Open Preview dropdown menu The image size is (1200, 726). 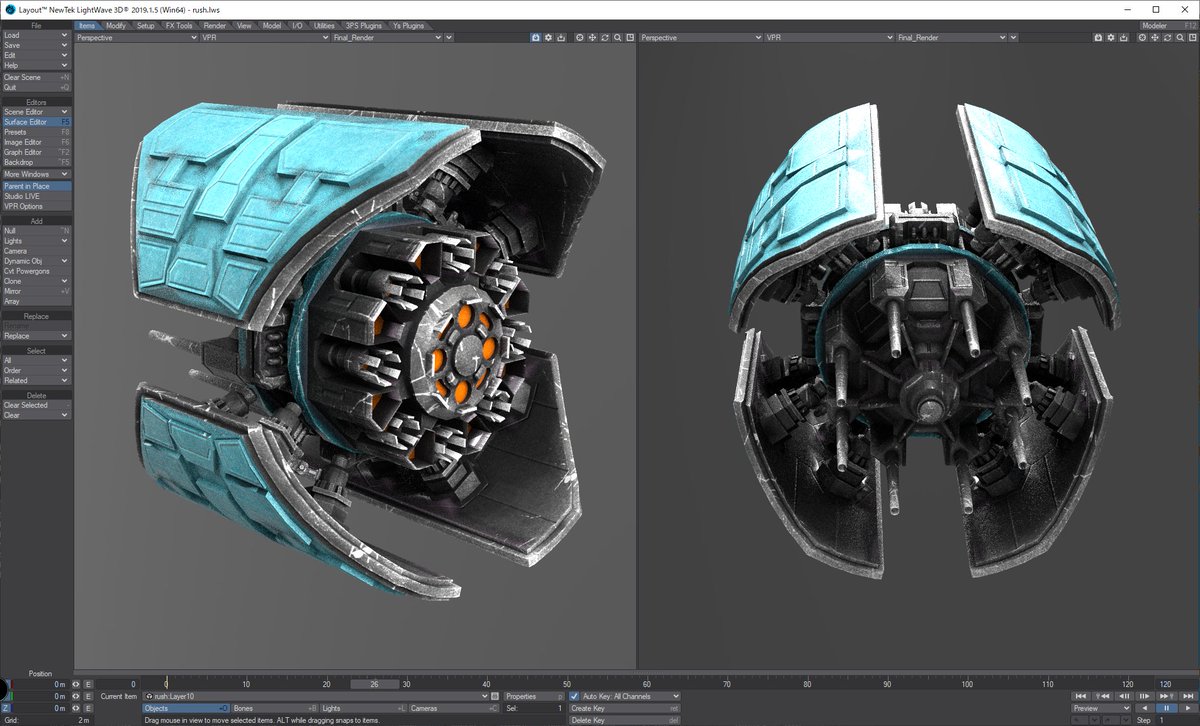click(1101, 708)
